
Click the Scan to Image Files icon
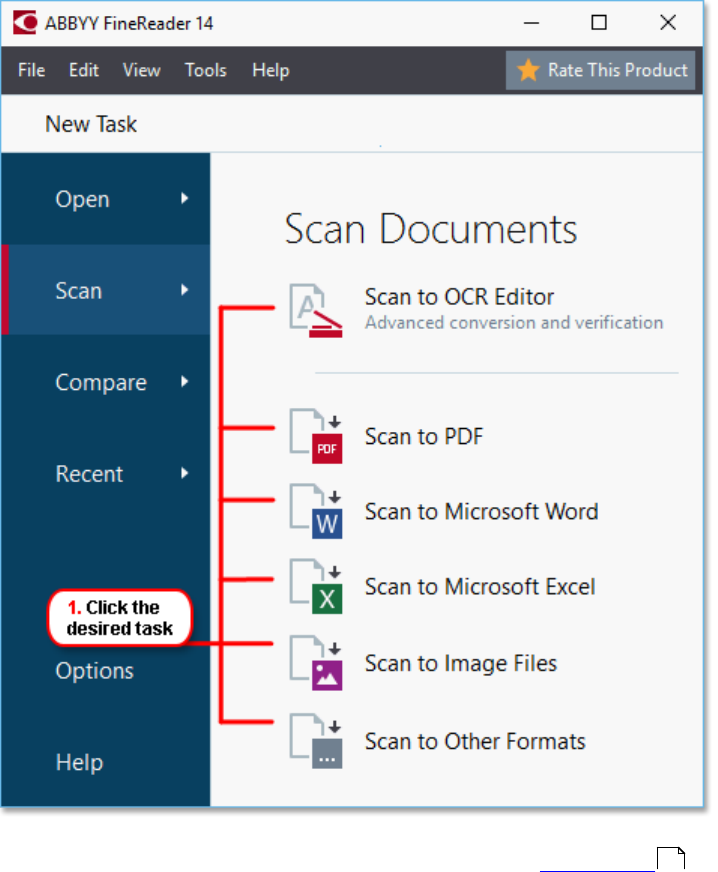tap(315, 663)
